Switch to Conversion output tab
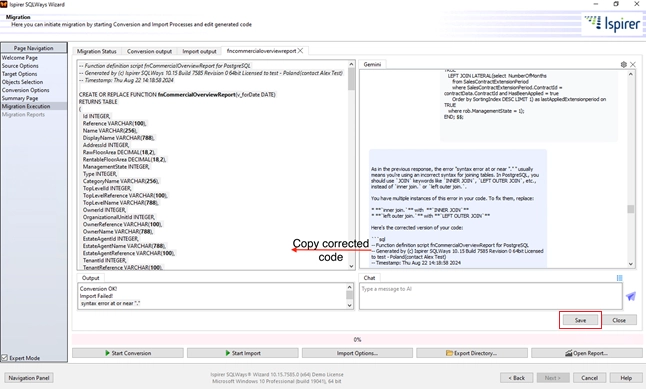The width and height of the screenshot is (646, 391). (149, 51)
